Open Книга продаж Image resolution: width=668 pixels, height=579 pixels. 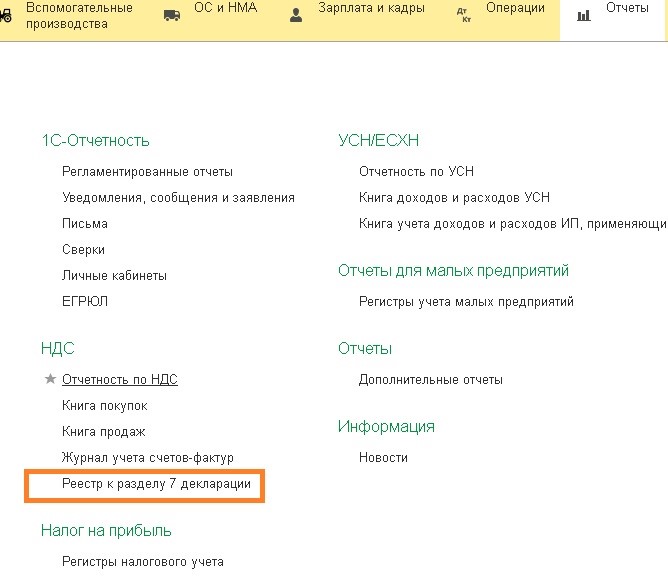[104, 432]
